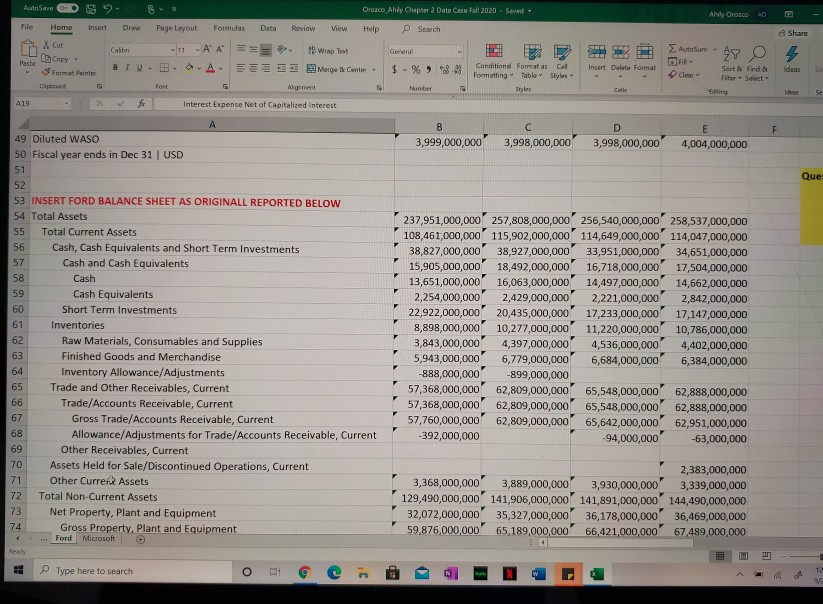823x604 pixels.
Task: Apply the Percent Style format
Action: point(415,67)
